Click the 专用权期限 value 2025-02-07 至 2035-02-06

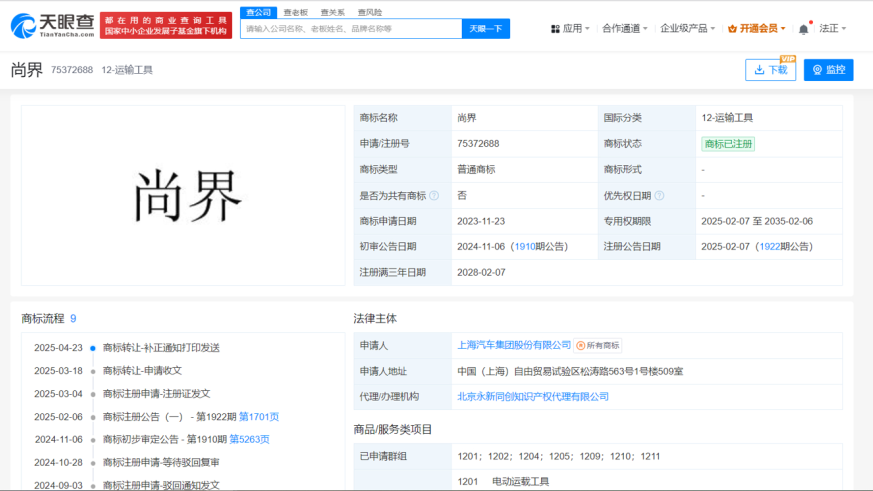coord(757,221)
